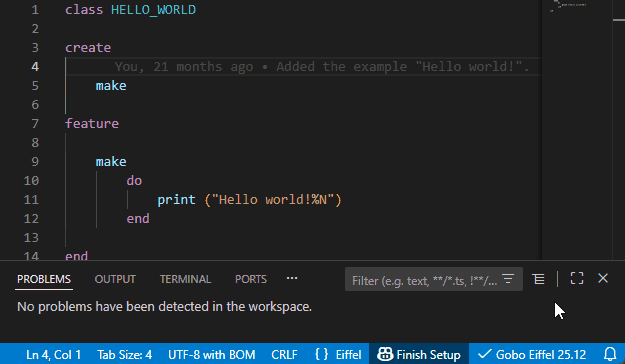
Task: Switch to the OUTPUT tab
Action: pyautogui.click(x=115, y=279)
